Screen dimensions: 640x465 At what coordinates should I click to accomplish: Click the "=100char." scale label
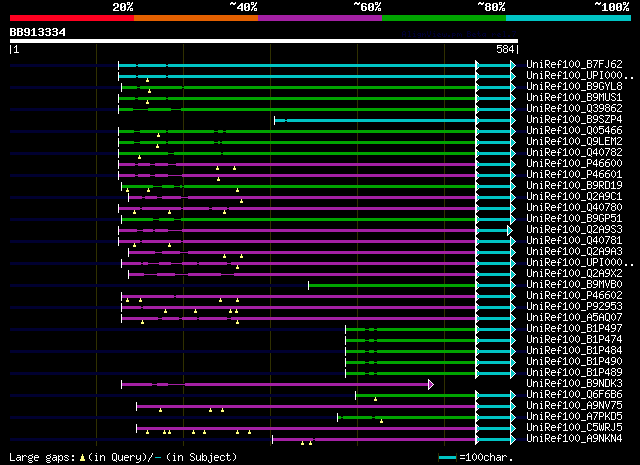[486, 457]
